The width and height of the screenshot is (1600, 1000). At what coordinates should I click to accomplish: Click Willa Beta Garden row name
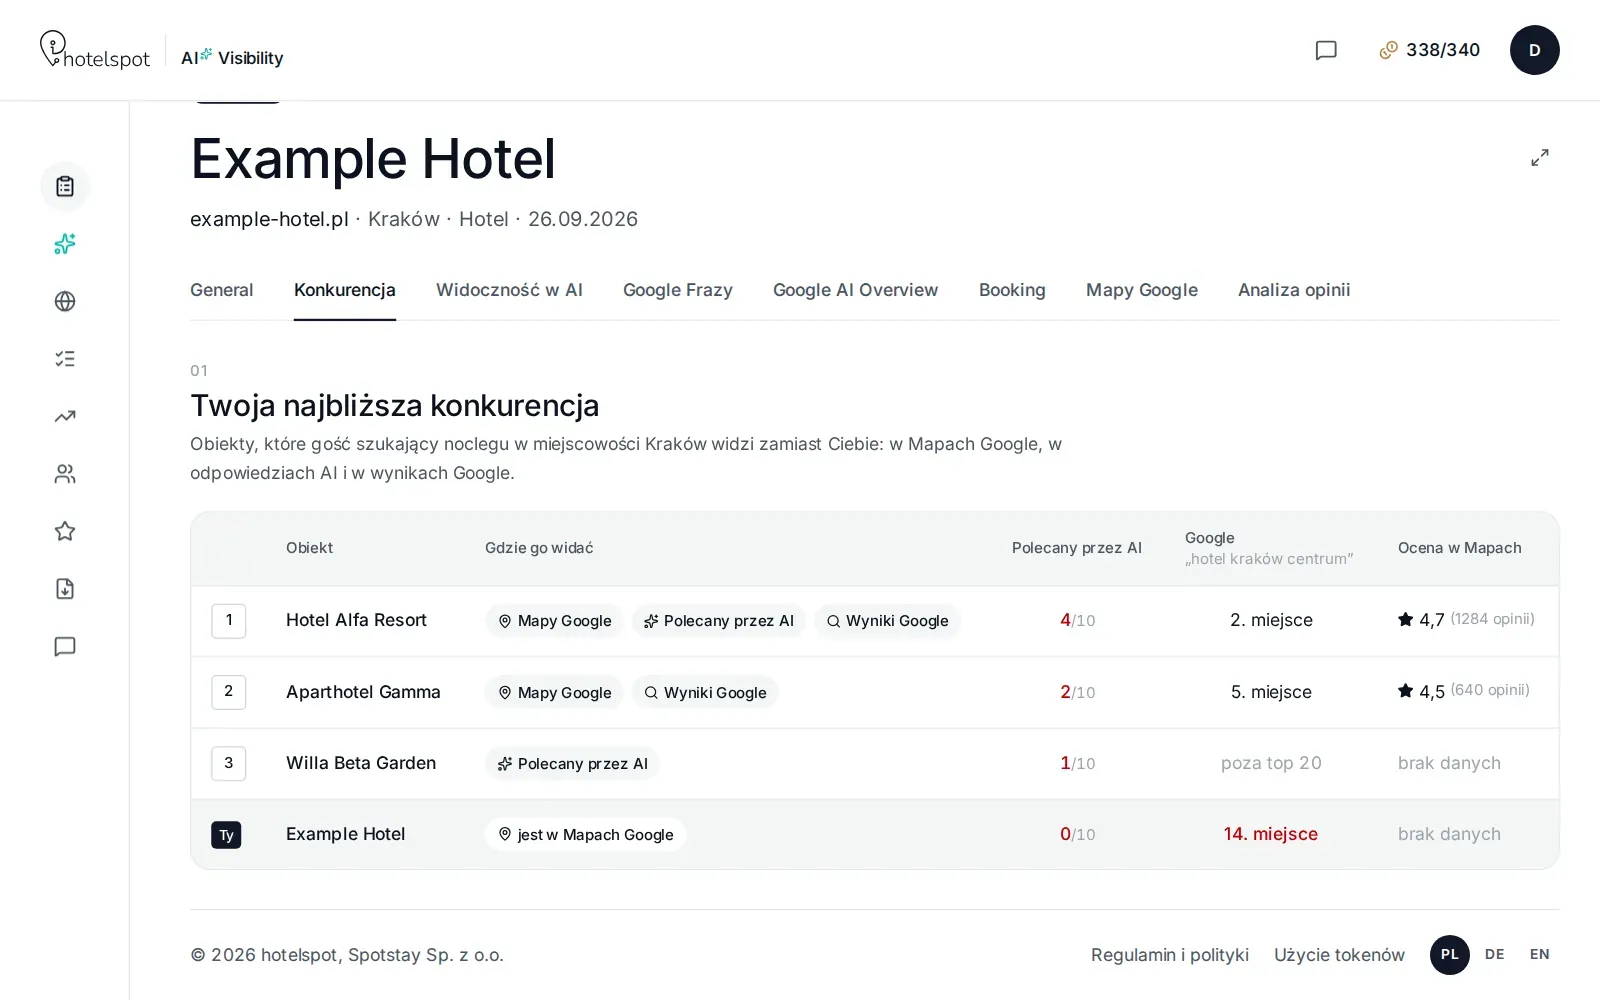tap(361, 763)
